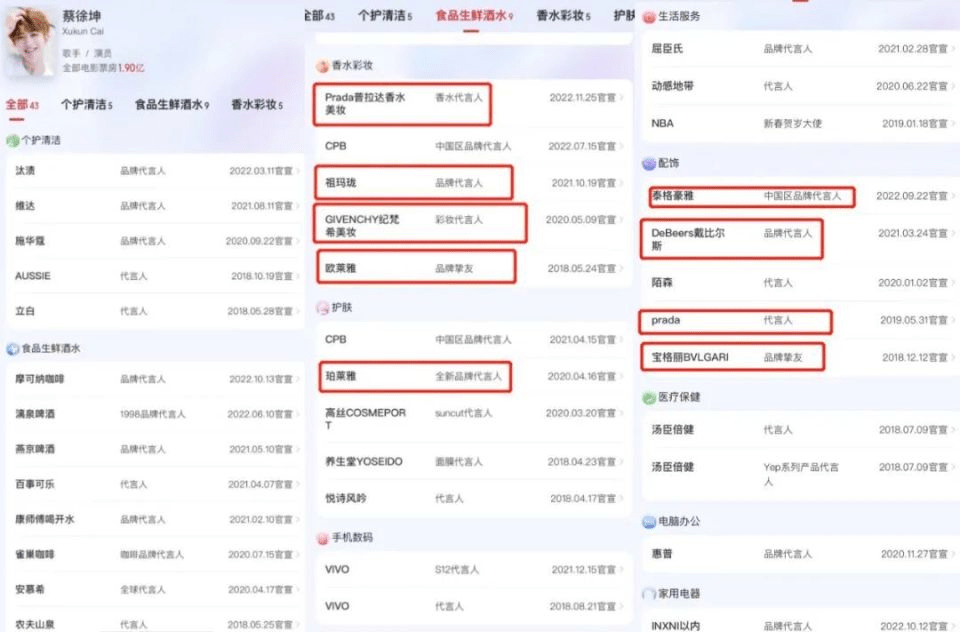Screen dimensions: 960x632
Task: Click the 医疗保健 section header icon
Action: click(x=649, y=397)
